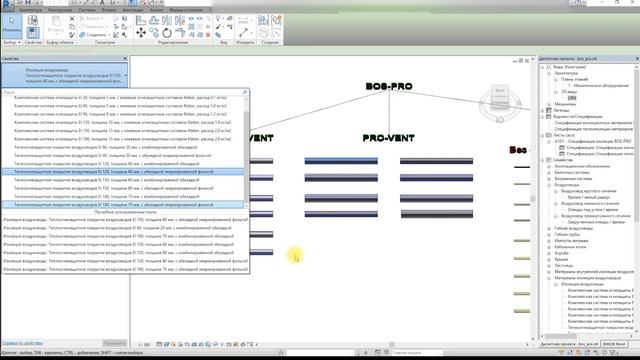640x360 pixels.
Task: Select the Механизмы tree item
Action: point(565,104)
